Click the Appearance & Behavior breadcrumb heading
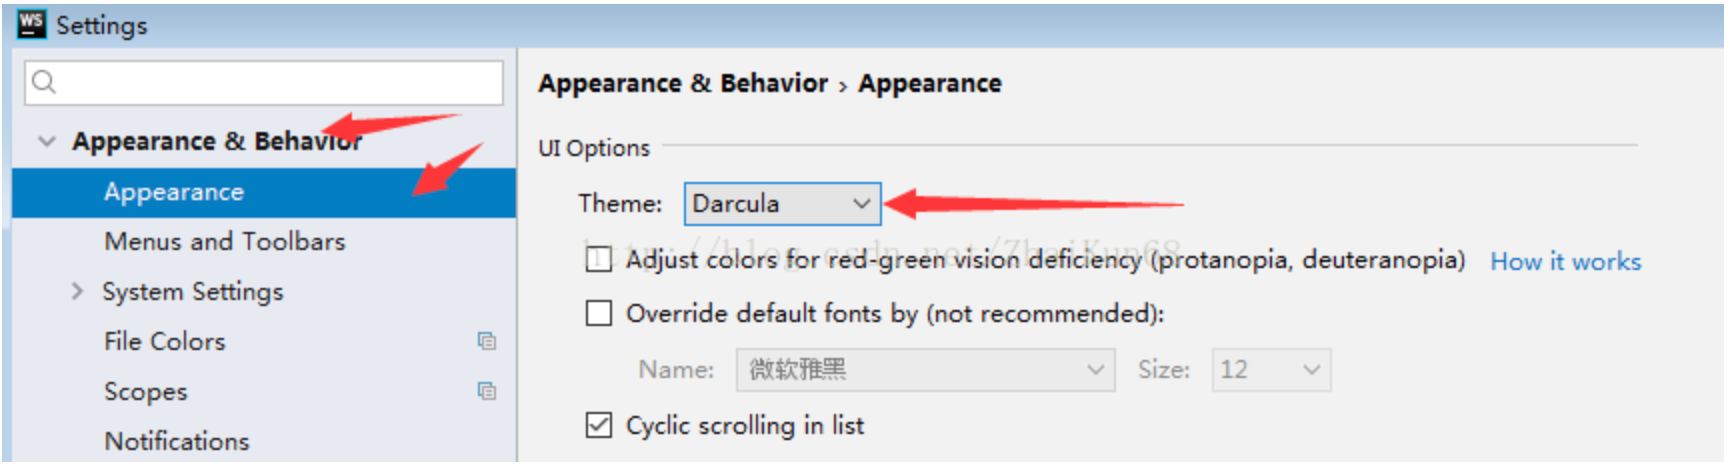Viewport: 1730px width, 466px height. 683,84
